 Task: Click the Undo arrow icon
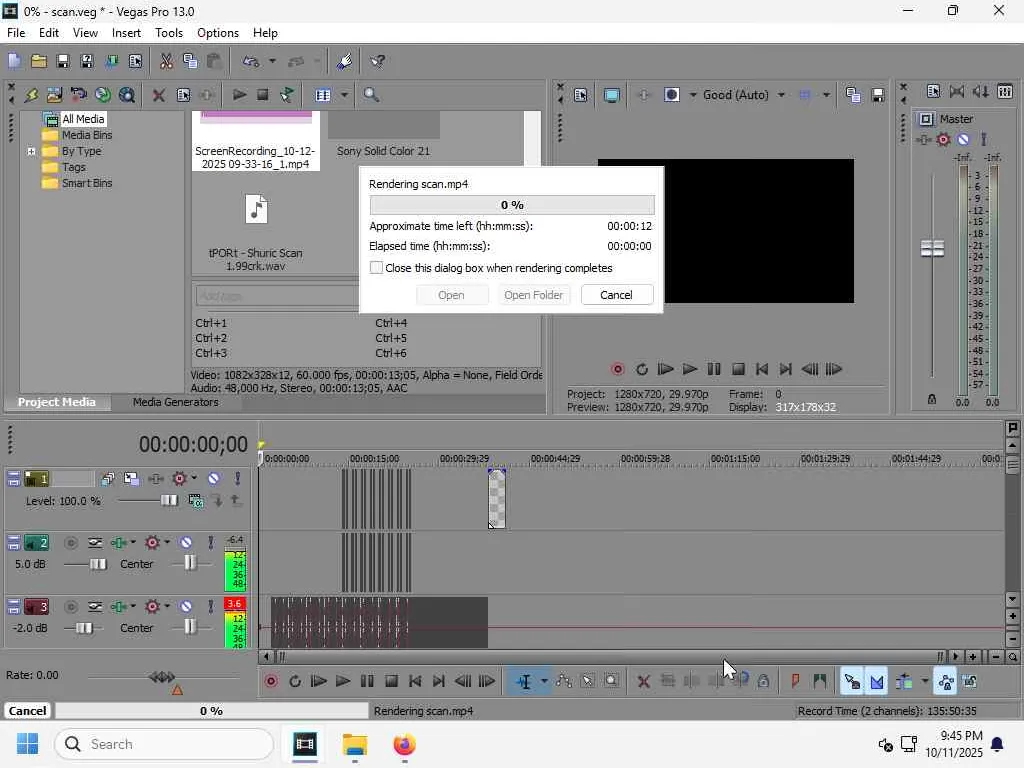(x=251, y=61)
